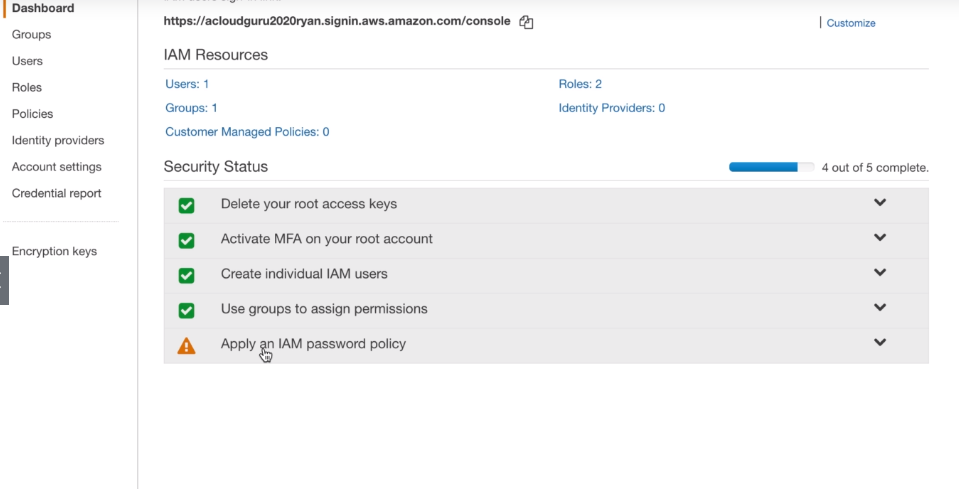Screen dimensions: 959x489
Task: Open Roles from the navigation pane
Action: click(x=27, y=88)
